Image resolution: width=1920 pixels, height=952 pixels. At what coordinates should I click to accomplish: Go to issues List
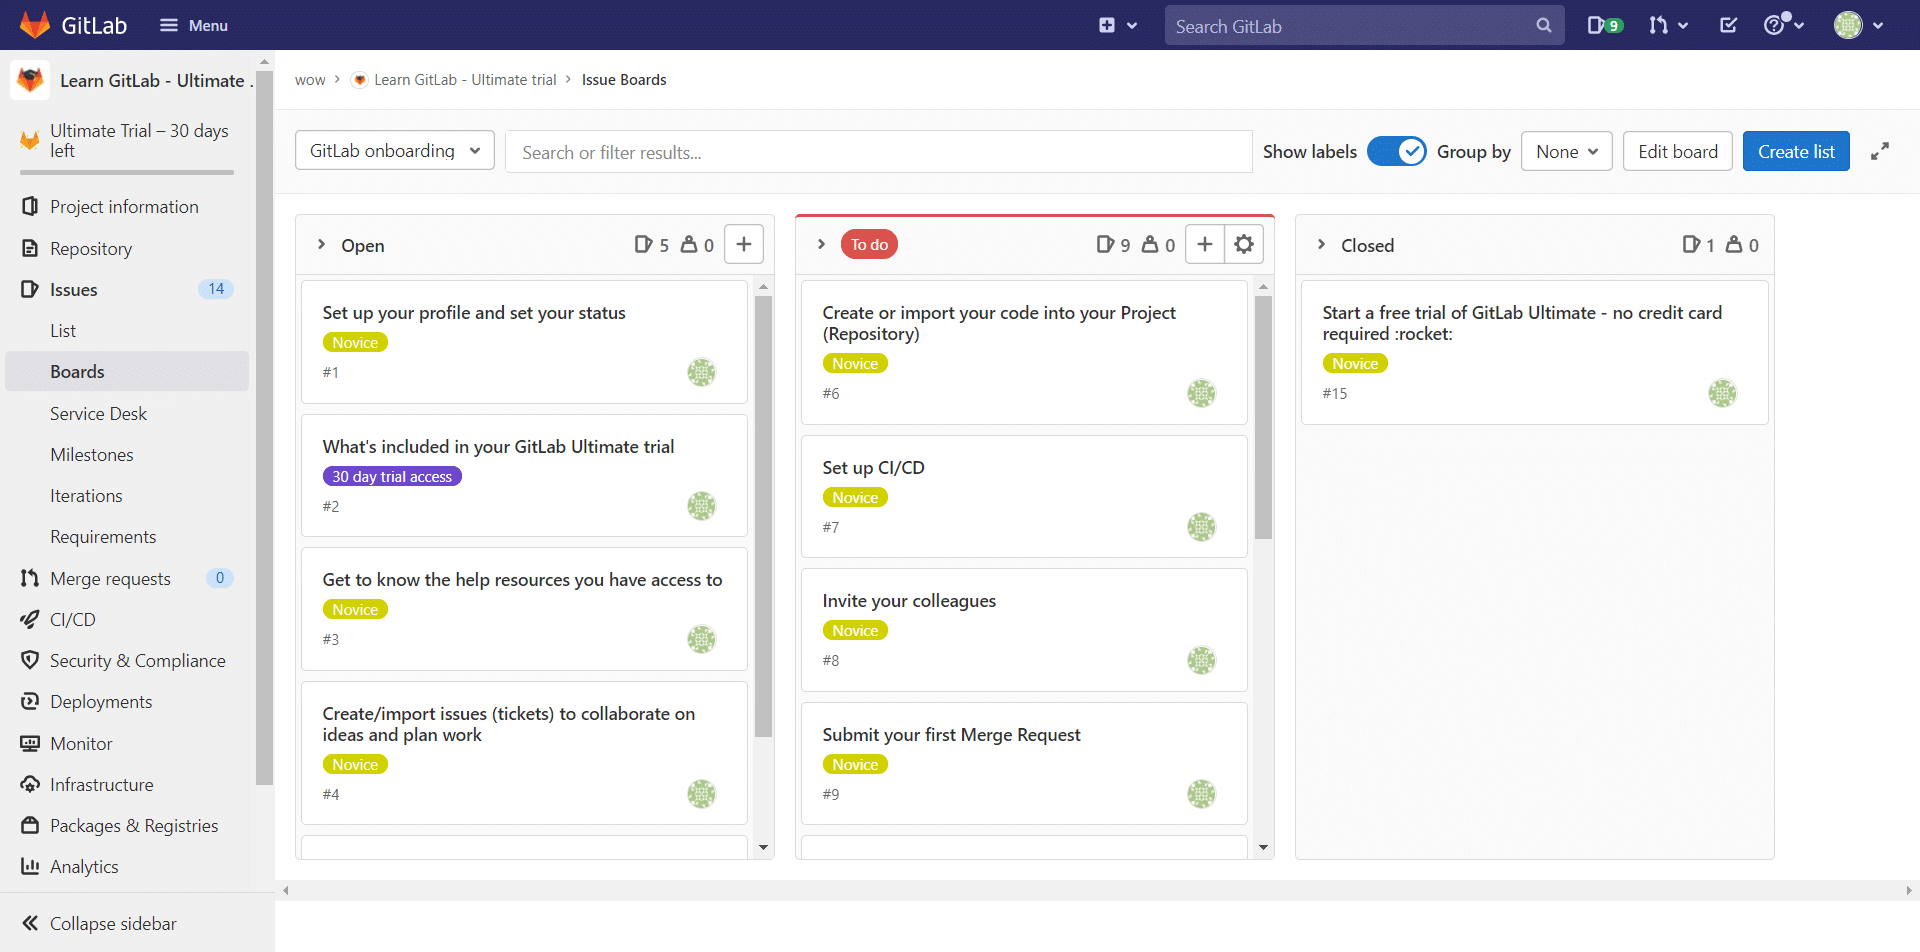63,330
